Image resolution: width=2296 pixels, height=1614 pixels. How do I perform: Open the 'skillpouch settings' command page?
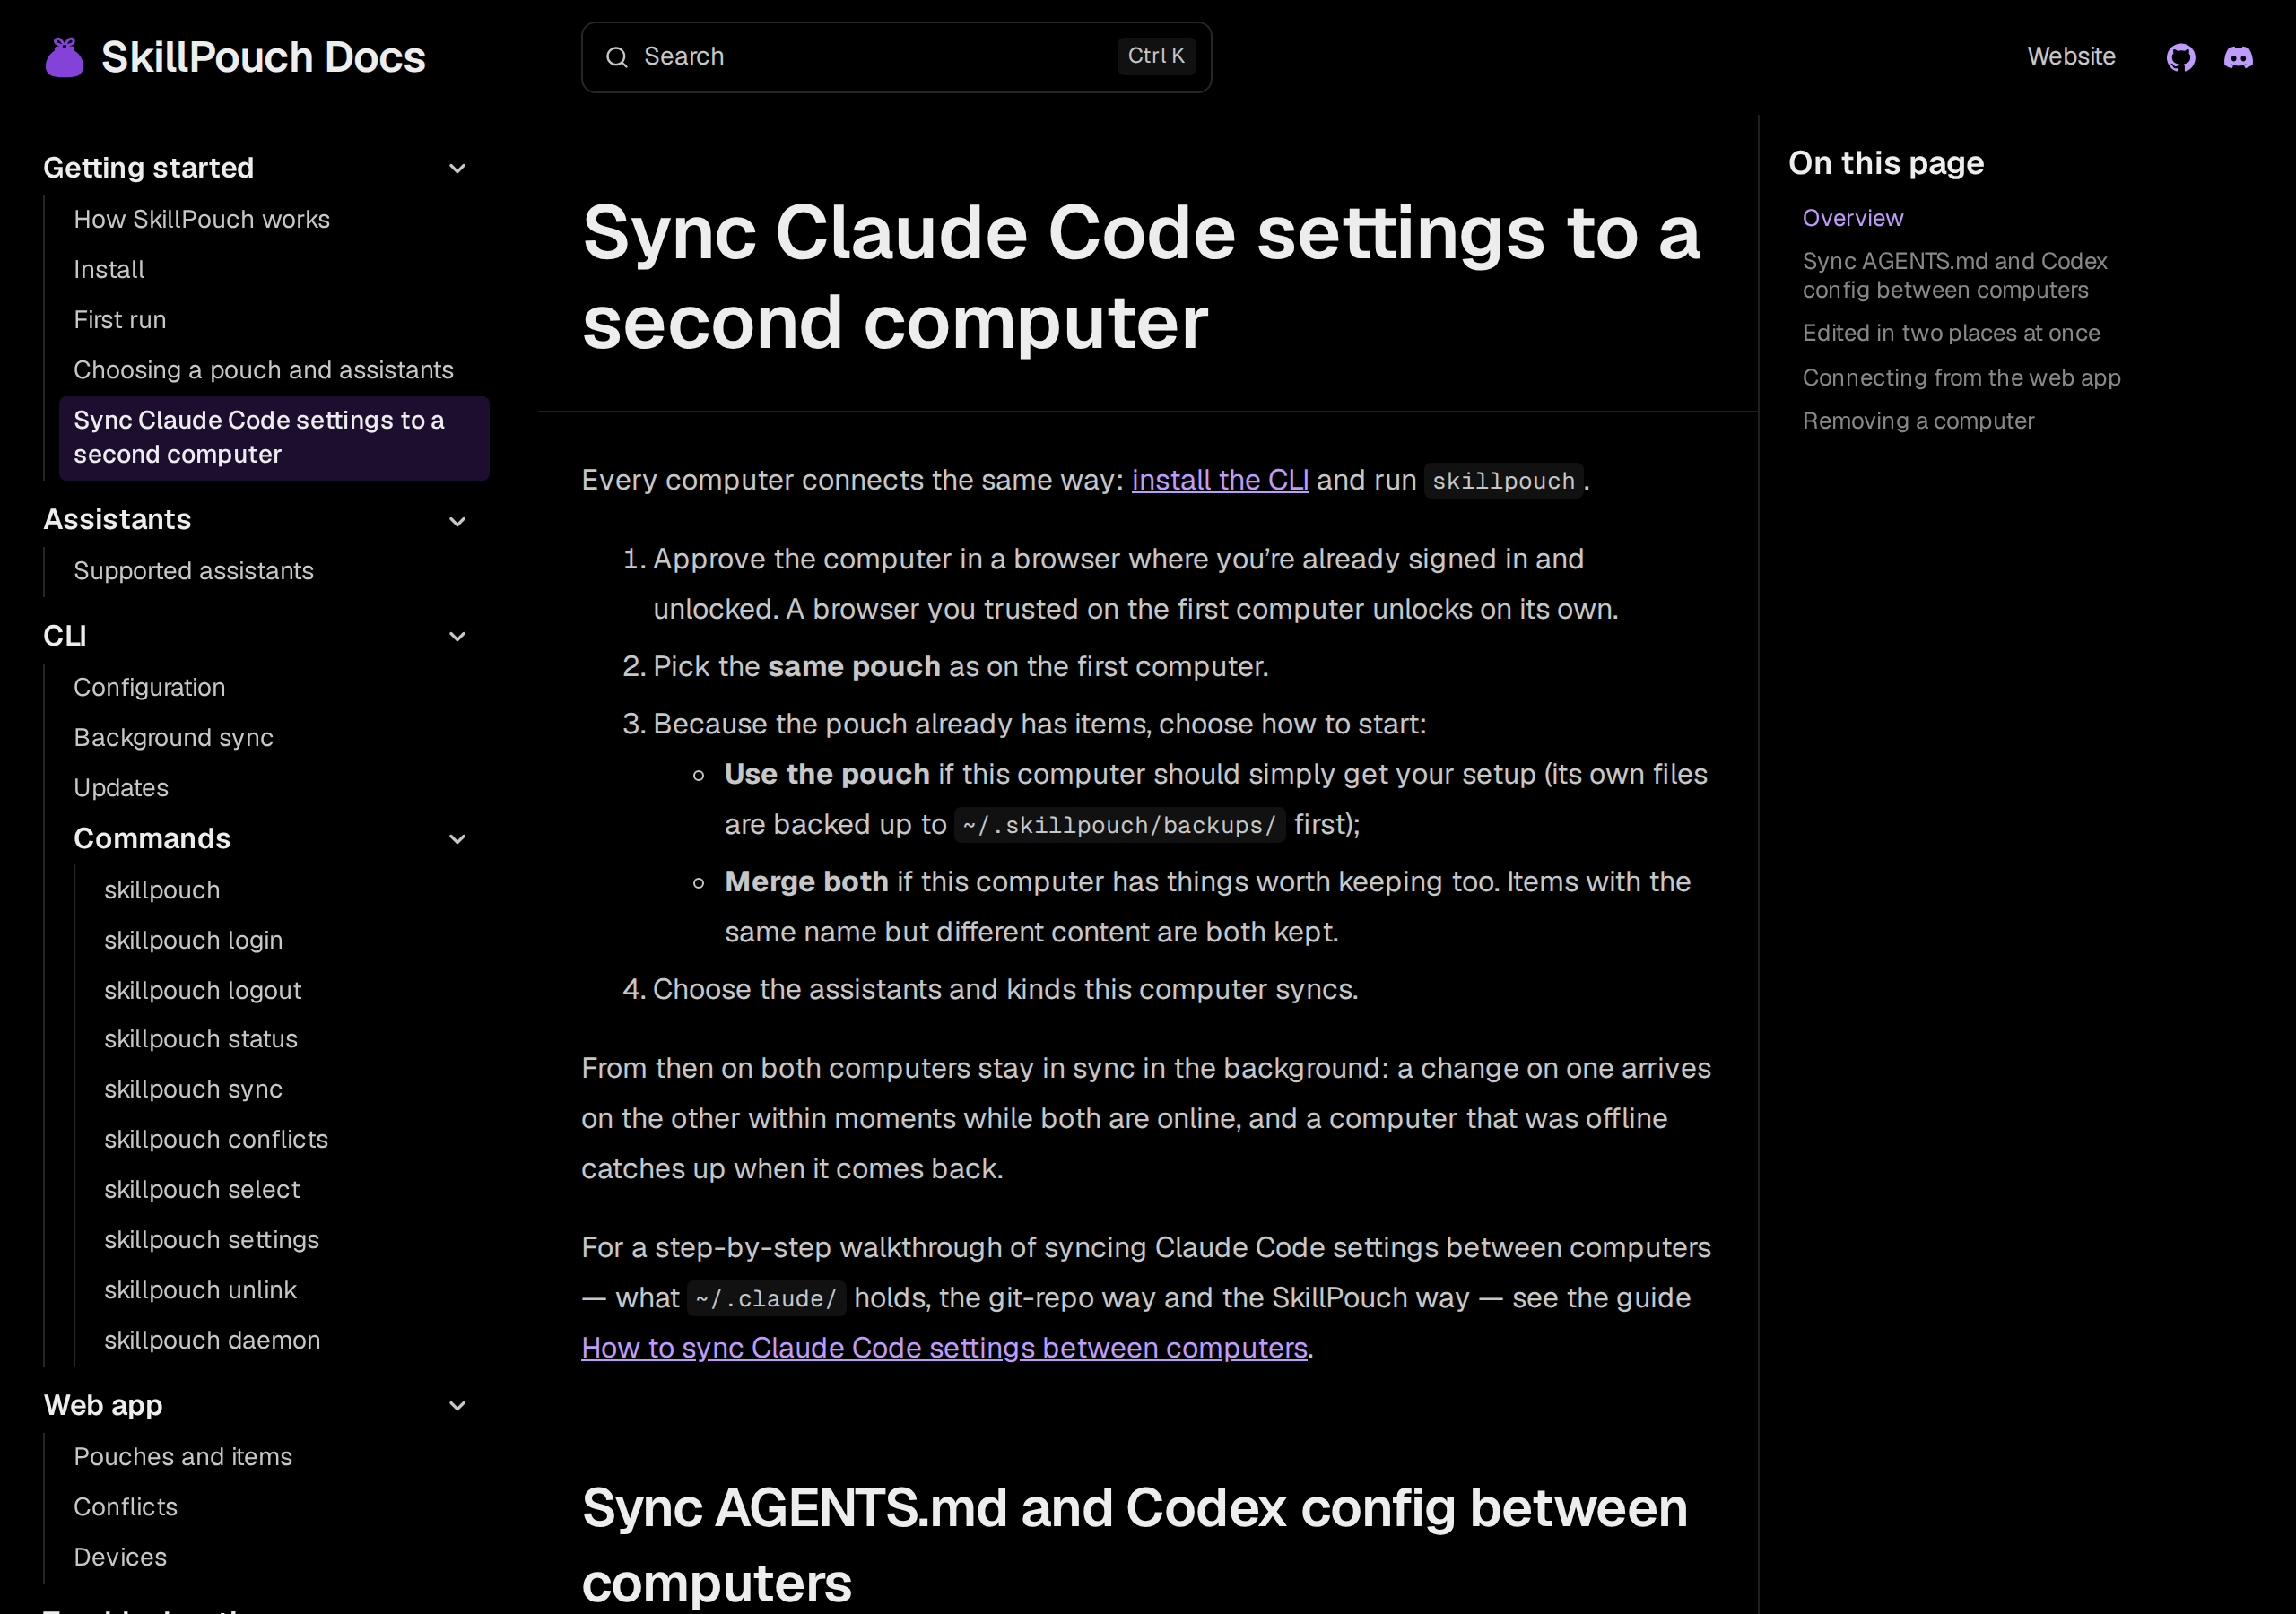point(212,1239)
